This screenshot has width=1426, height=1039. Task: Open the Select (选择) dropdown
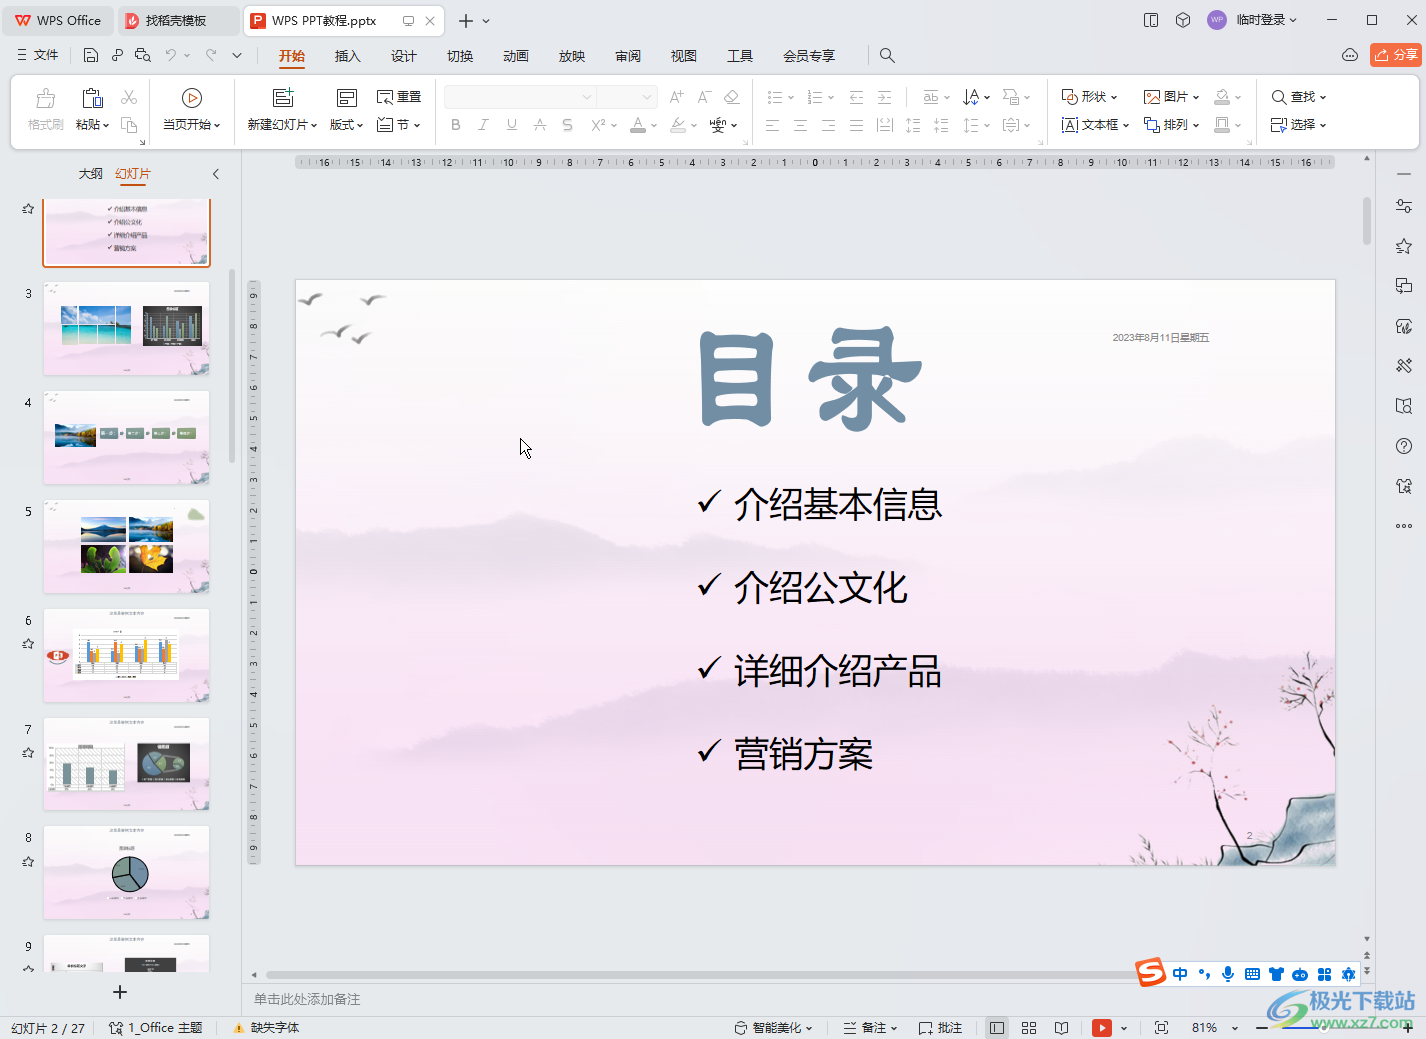coord(1298,125)
